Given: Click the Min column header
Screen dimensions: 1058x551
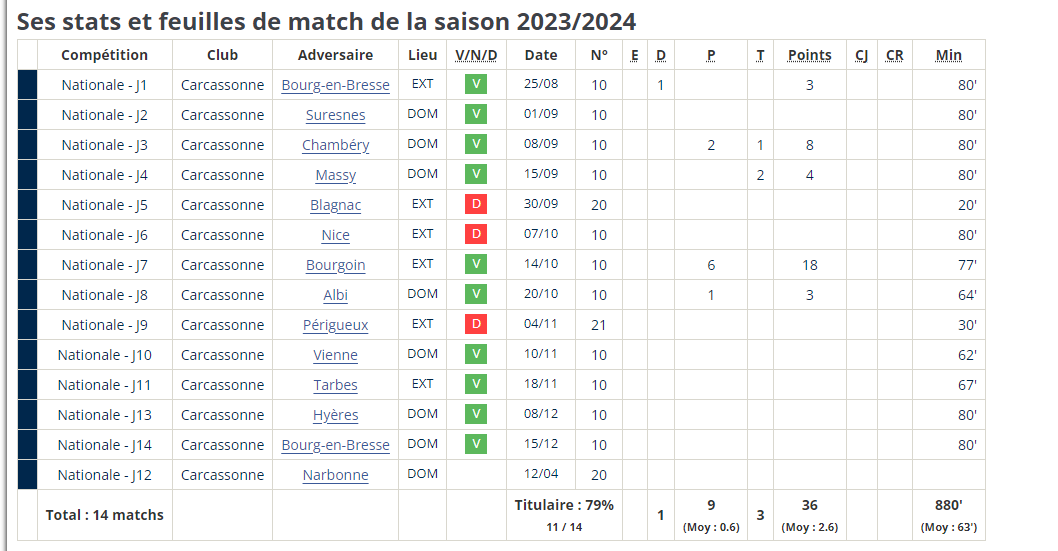Looking at the screenshot, I should pos(949,55).
